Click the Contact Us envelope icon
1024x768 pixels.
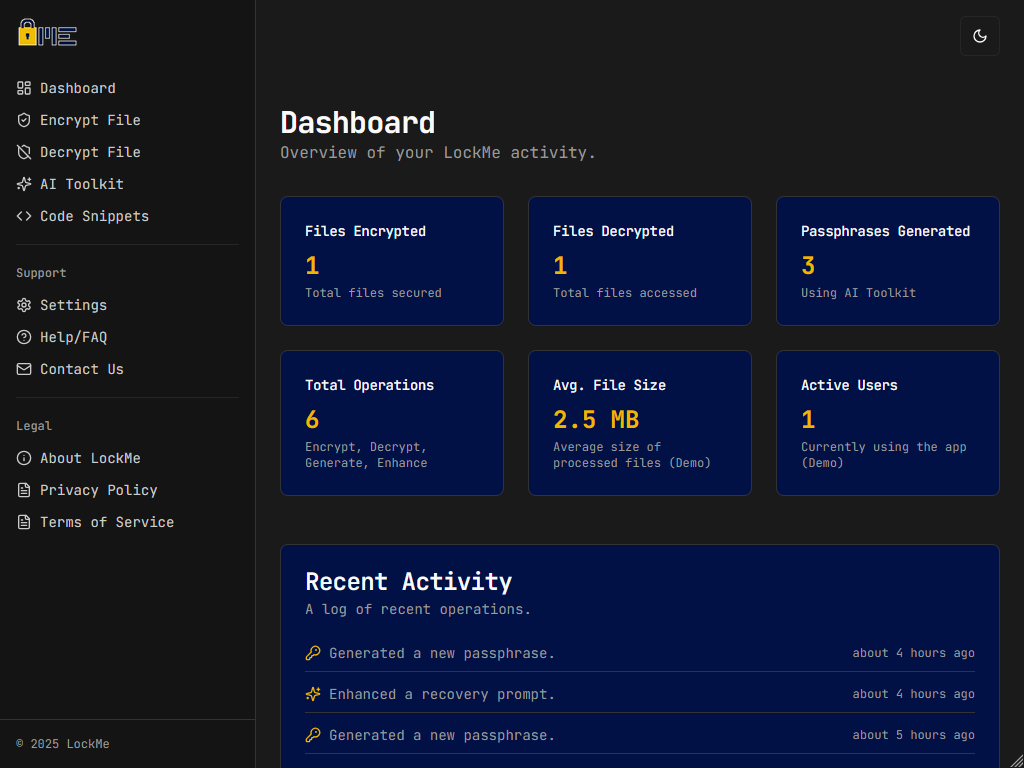(24, 369)
